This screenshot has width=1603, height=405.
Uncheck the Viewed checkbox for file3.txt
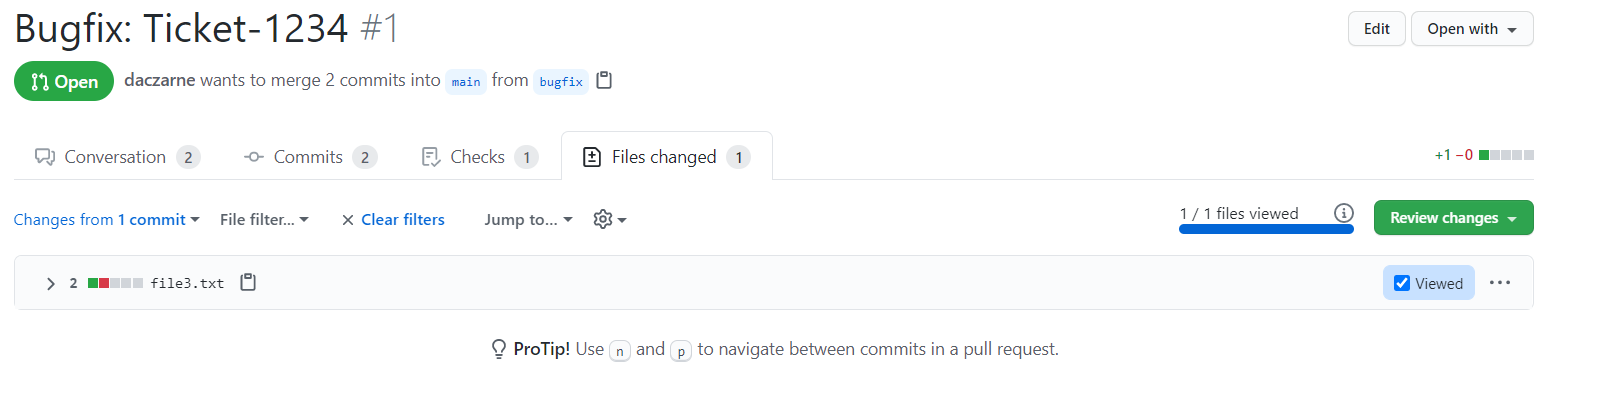1402,283
